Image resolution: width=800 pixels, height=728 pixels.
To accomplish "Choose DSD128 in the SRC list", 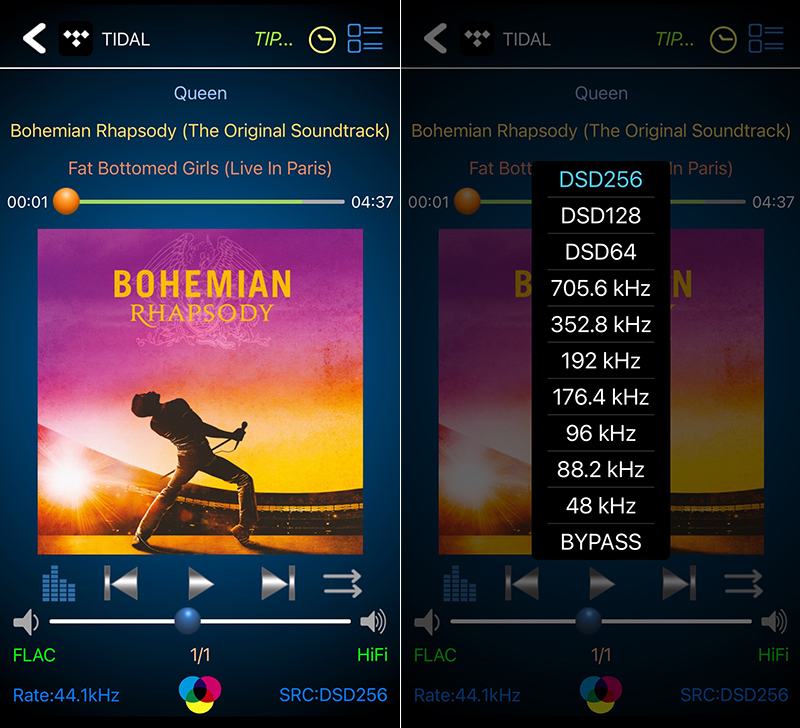I will point(601,216).
